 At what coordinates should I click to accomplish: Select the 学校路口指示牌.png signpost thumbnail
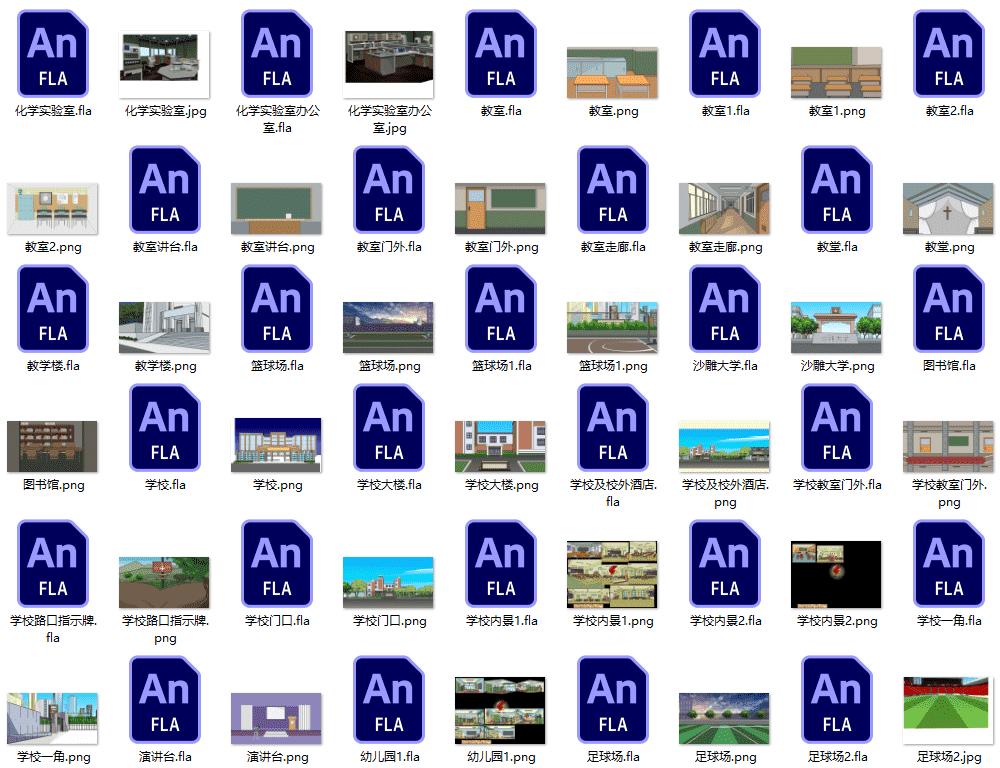[x=165, y=582]
